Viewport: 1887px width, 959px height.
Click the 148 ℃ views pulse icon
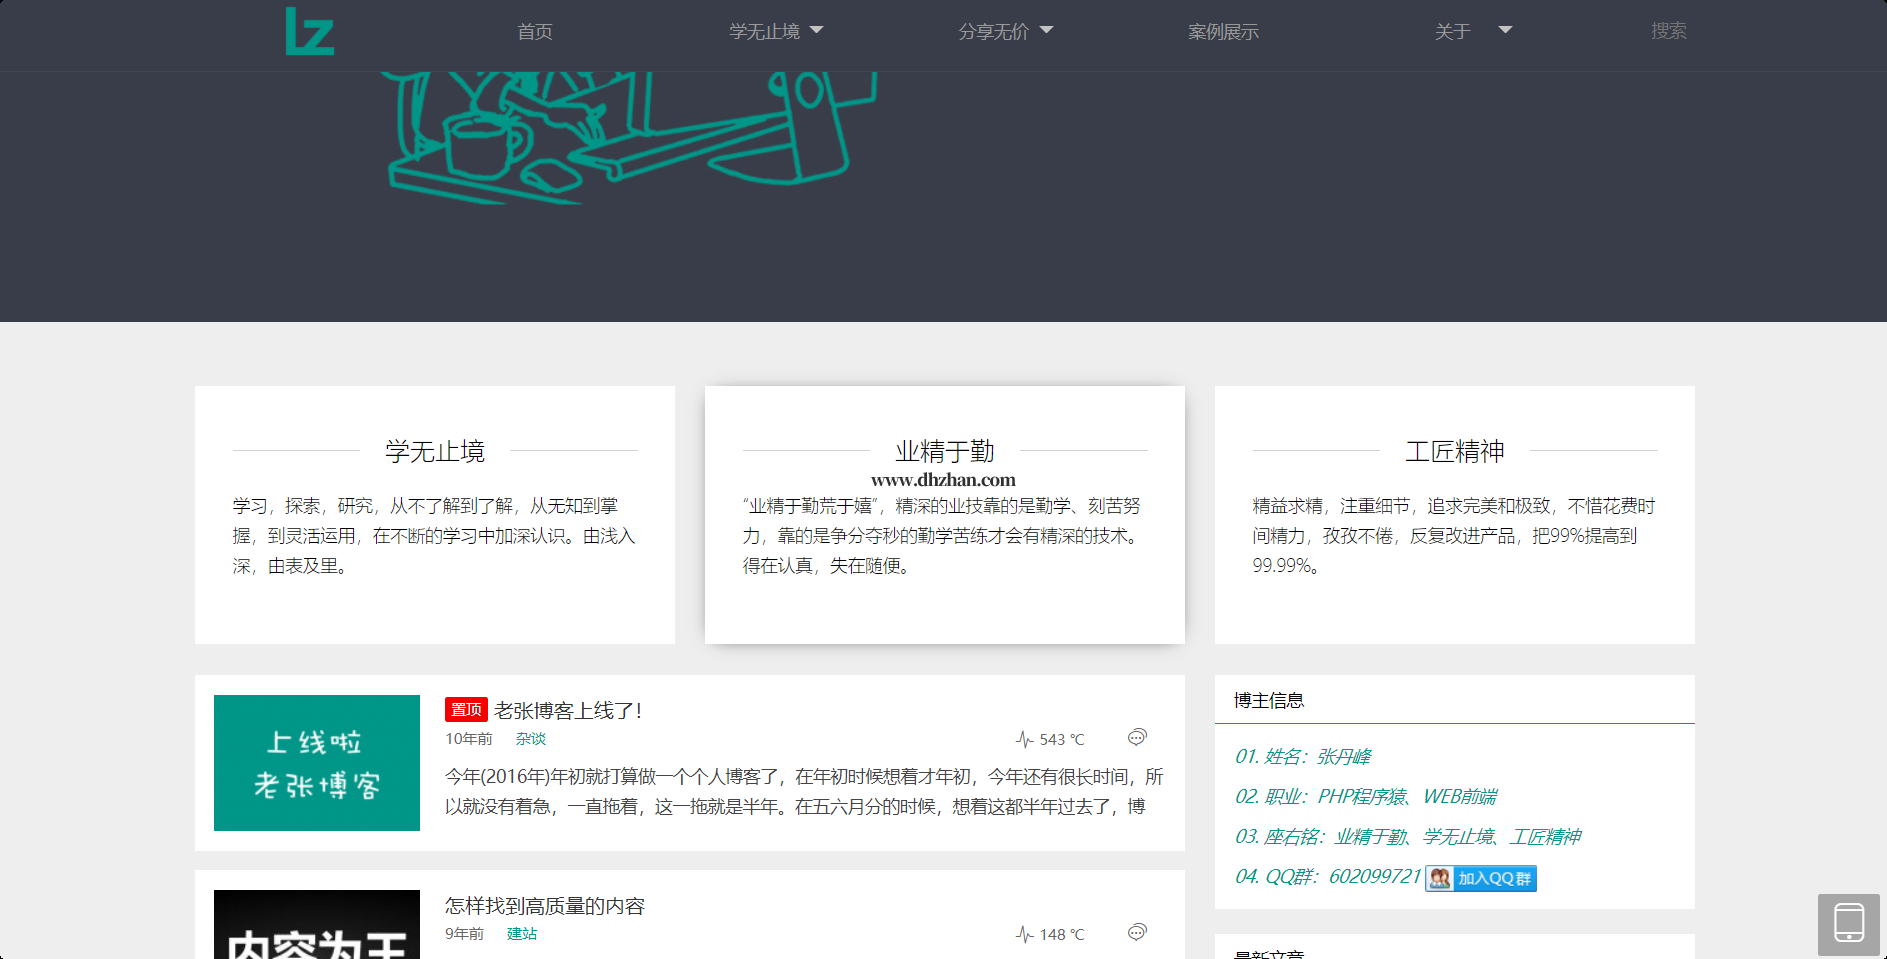(x=1024, y=934)
